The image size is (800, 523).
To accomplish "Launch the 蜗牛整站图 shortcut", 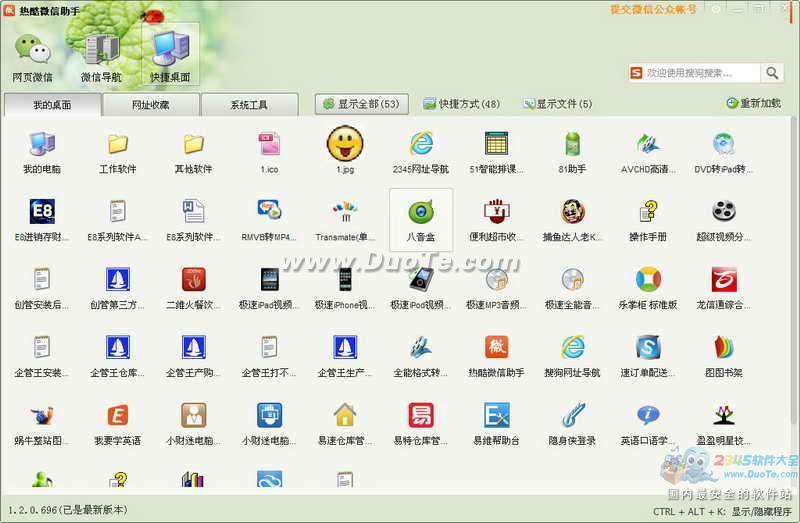I will tap(42, 424).
